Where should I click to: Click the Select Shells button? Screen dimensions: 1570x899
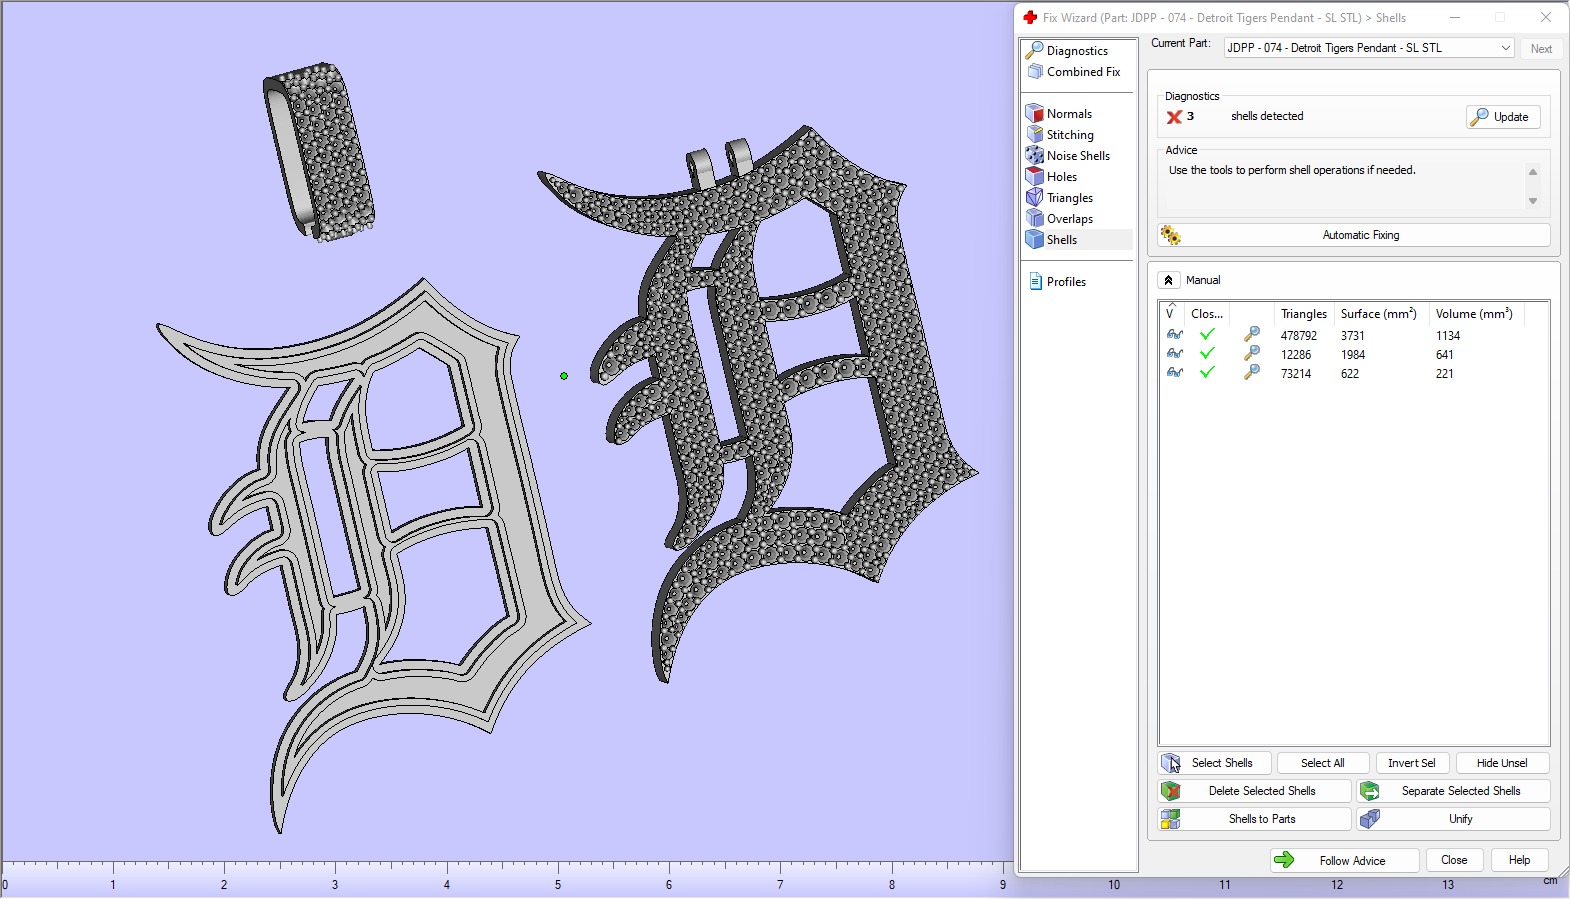coord(1215,763)
